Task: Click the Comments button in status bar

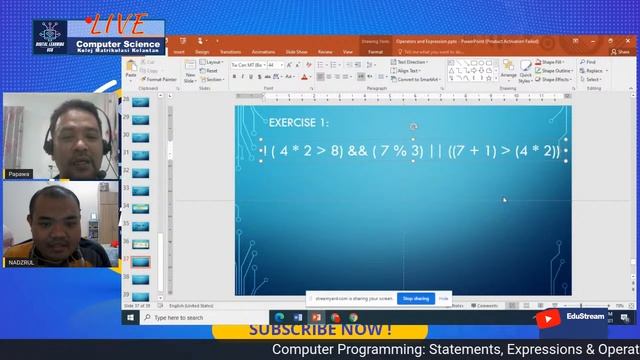Action: click(x=484, y=306)
